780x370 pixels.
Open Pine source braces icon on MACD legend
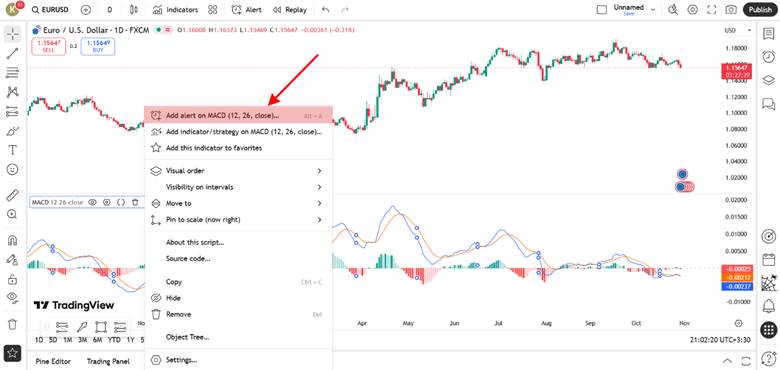[x=120, y=202]
